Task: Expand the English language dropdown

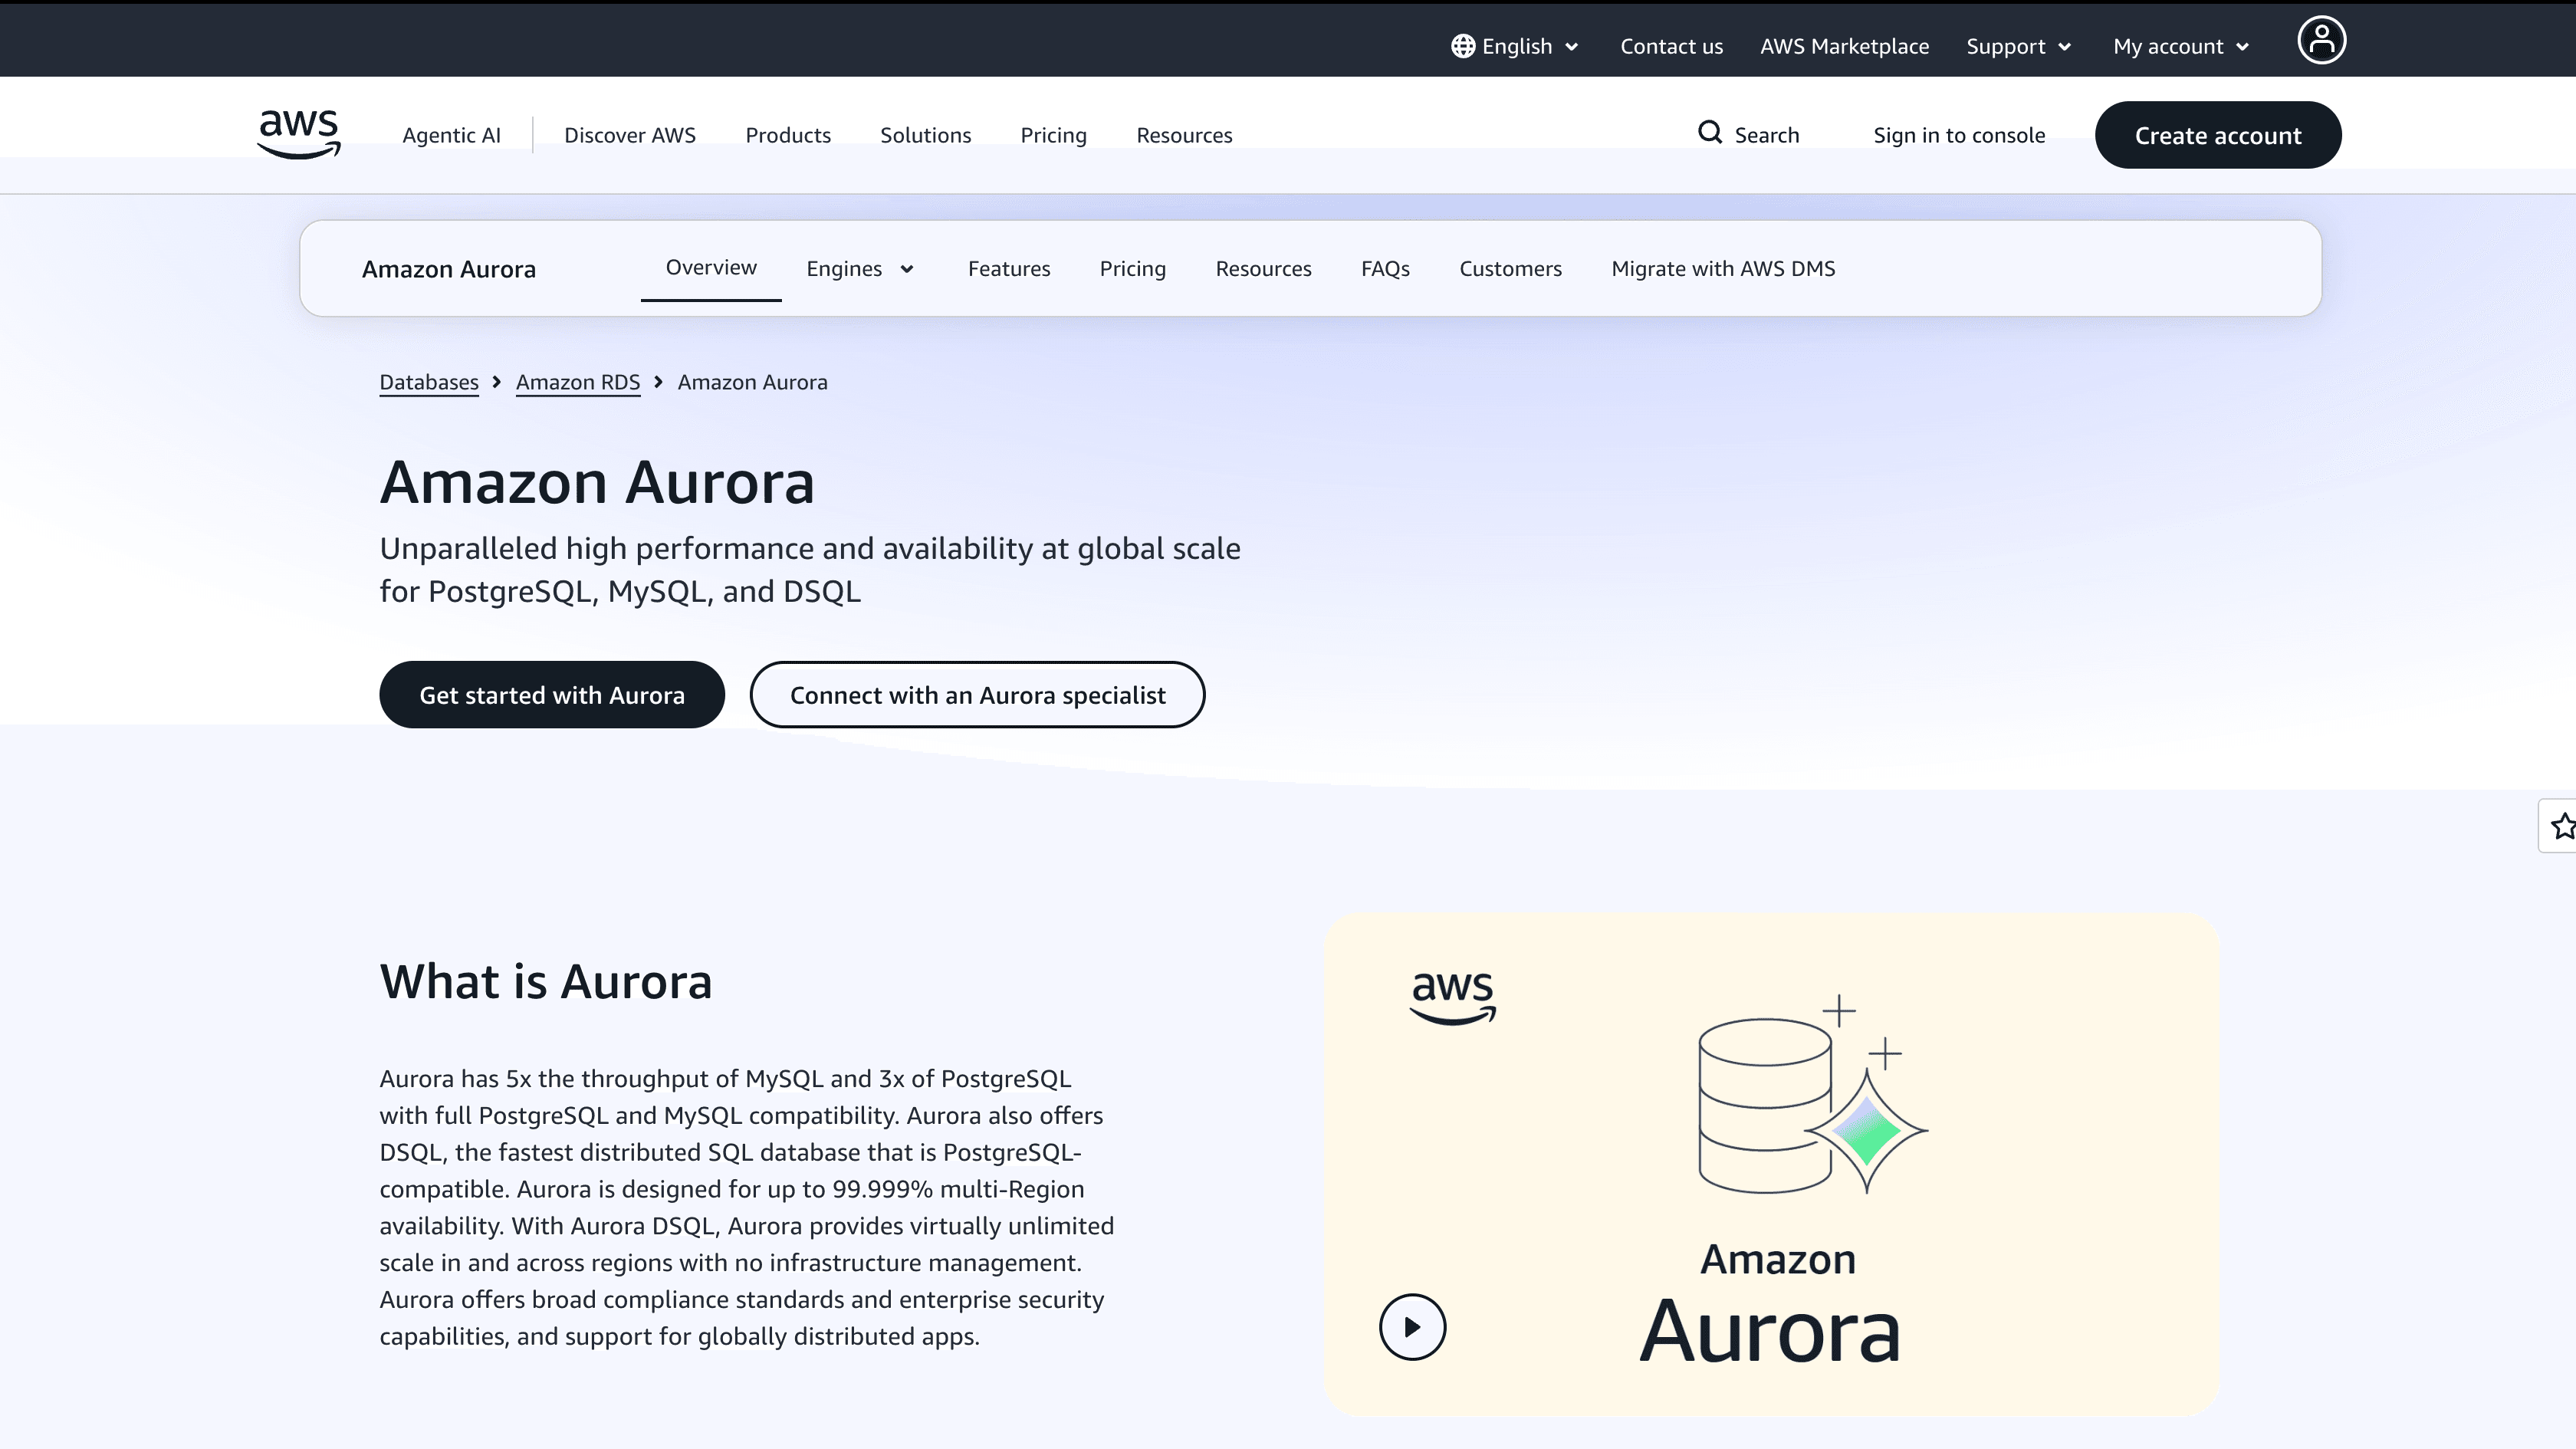Action: (1516, 47)
